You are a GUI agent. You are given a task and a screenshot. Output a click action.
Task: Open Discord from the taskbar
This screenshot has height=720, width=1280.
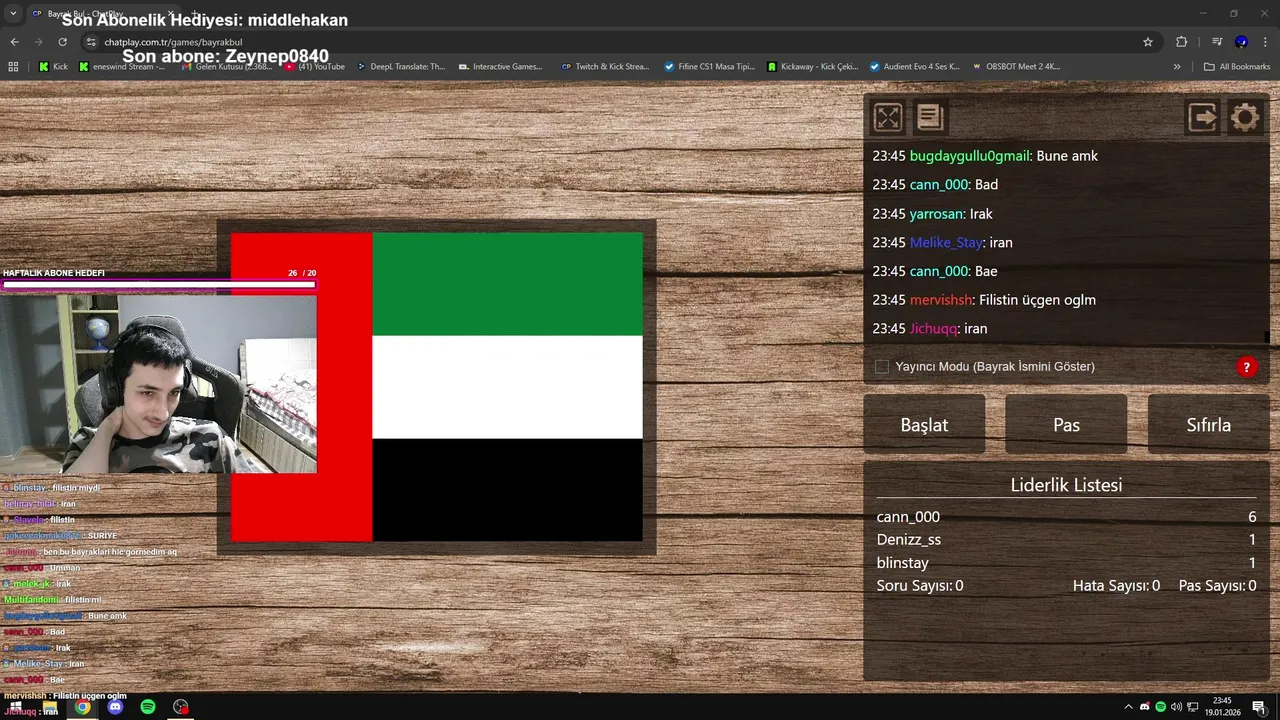tap(115, 707)
